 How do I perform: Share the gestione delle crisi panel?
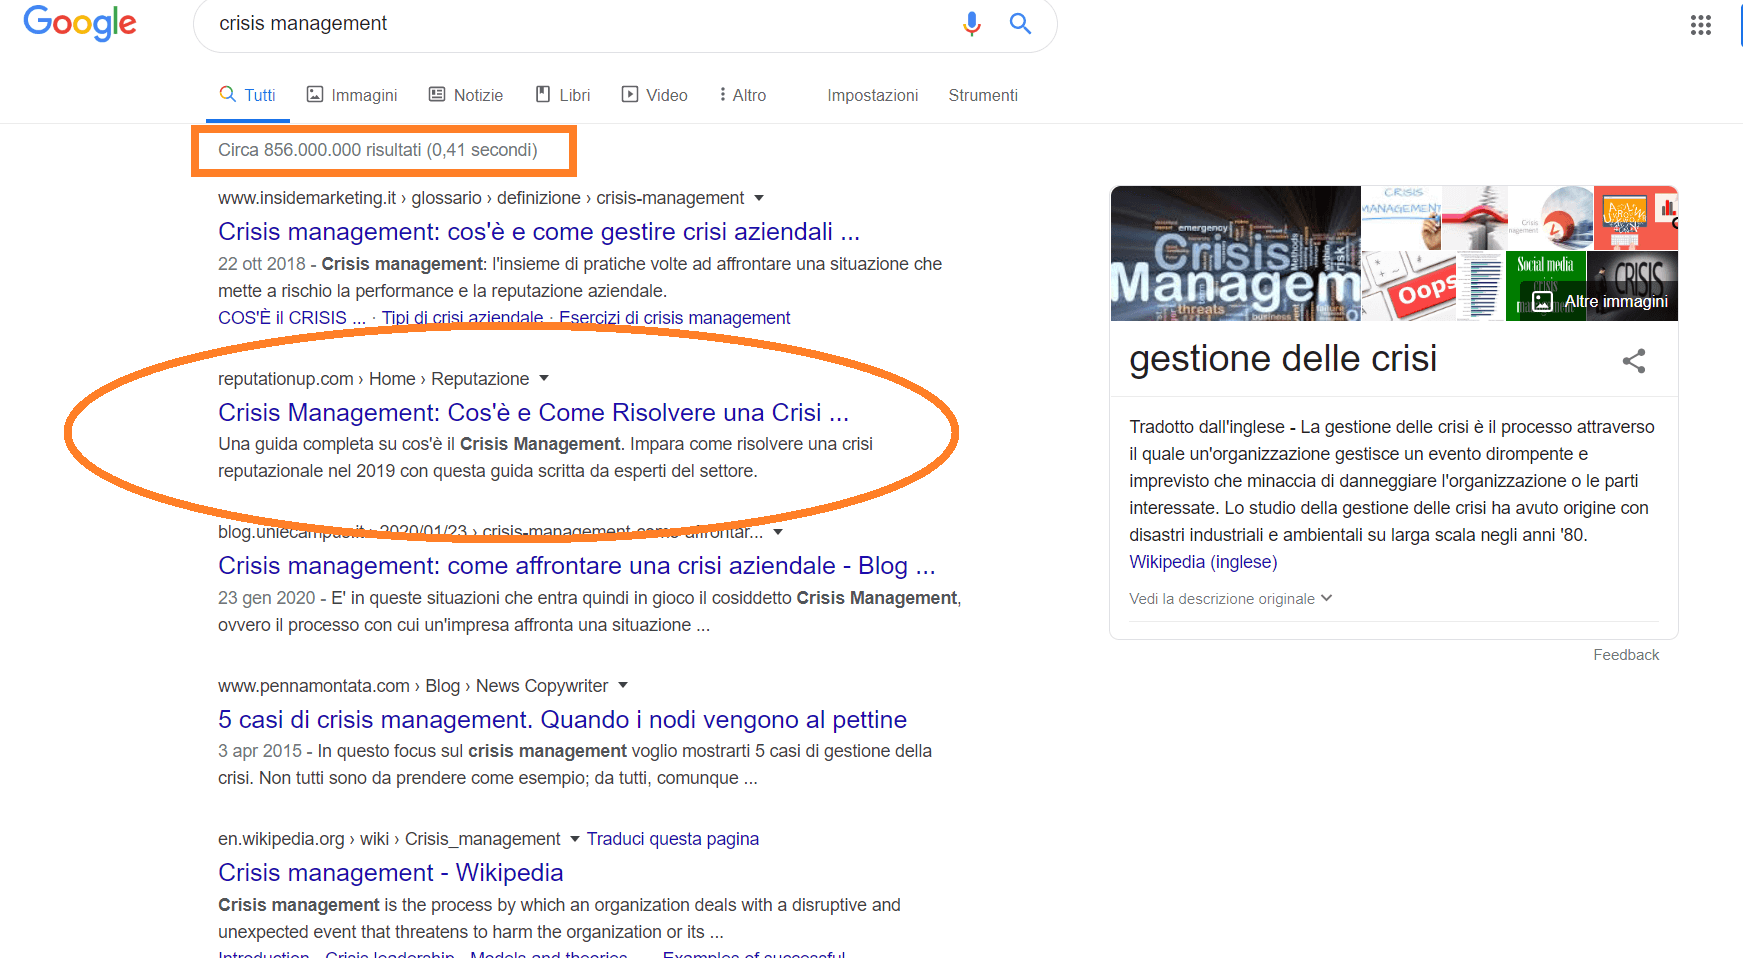[x=1633, y=361]
